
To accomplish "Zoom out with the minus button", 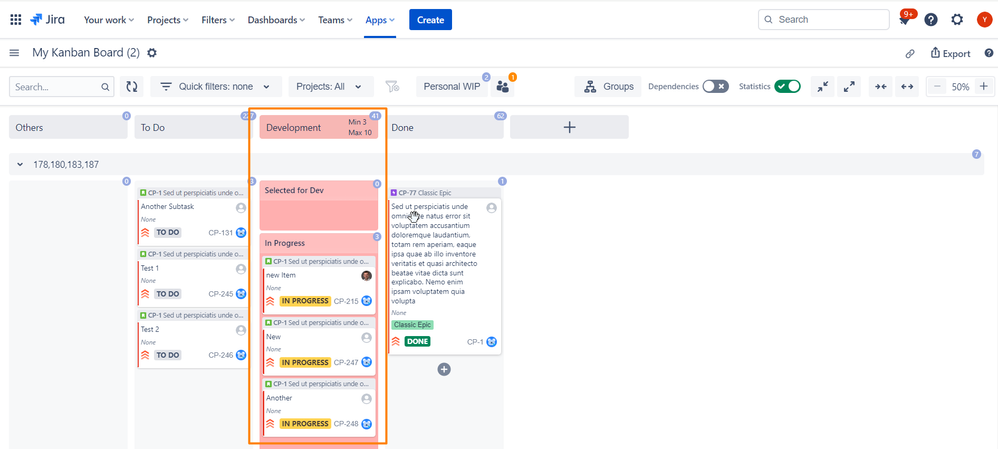I will (x=937, y=87).
